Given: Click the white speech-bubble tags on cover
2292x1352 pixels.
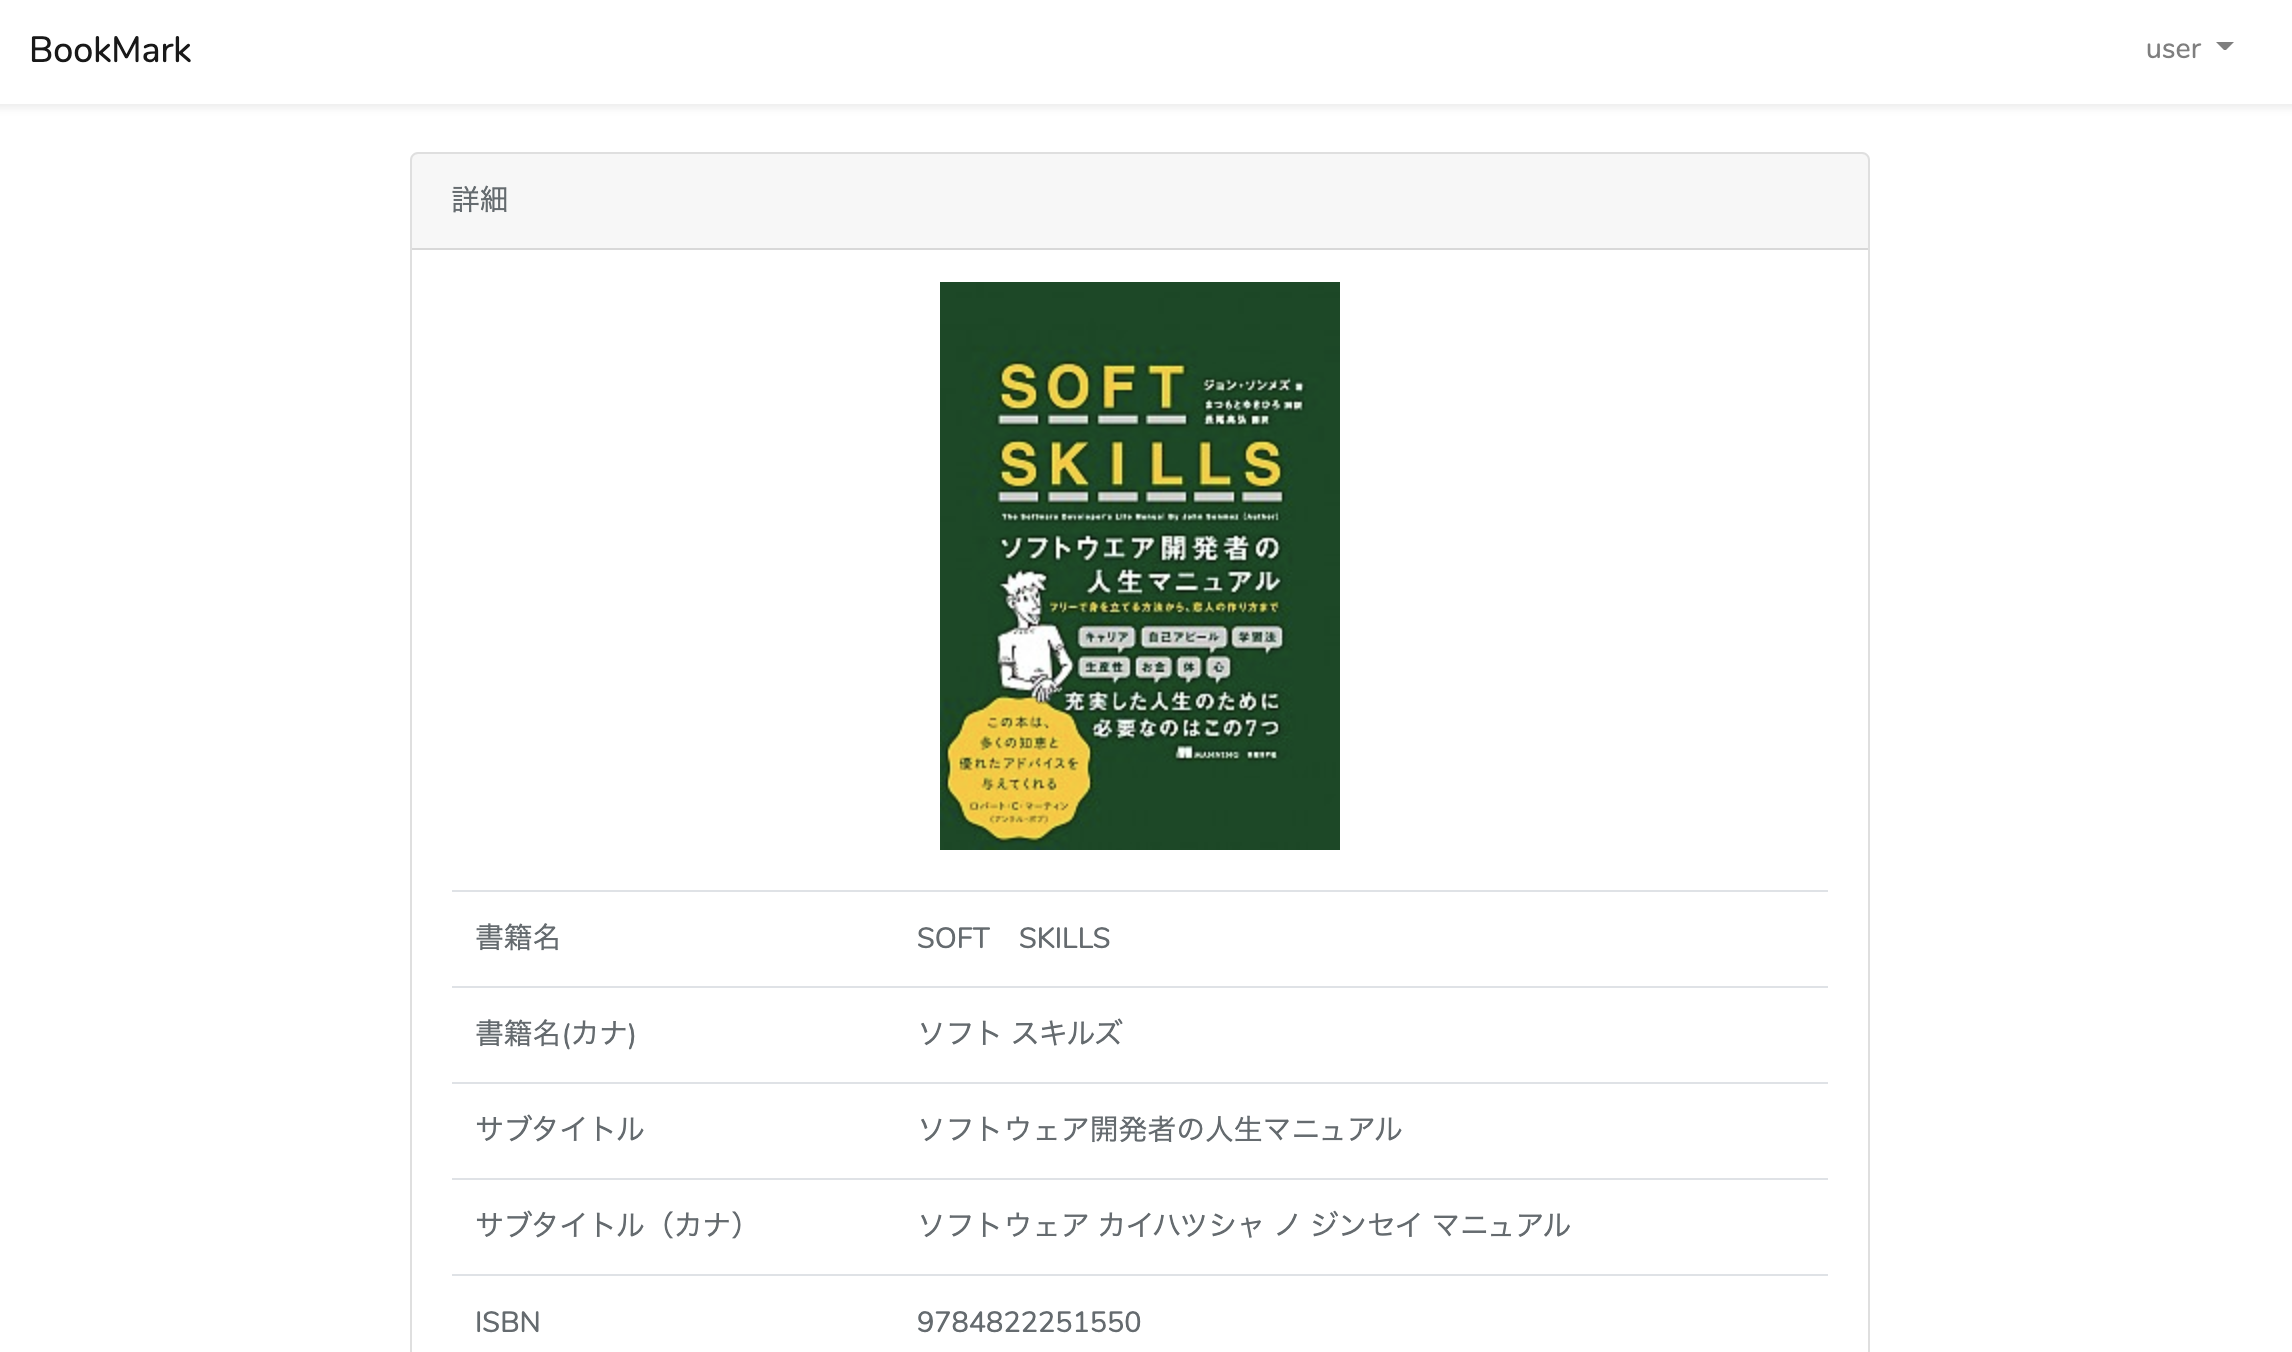Looking at the screenshot, I should (1180, 652).
